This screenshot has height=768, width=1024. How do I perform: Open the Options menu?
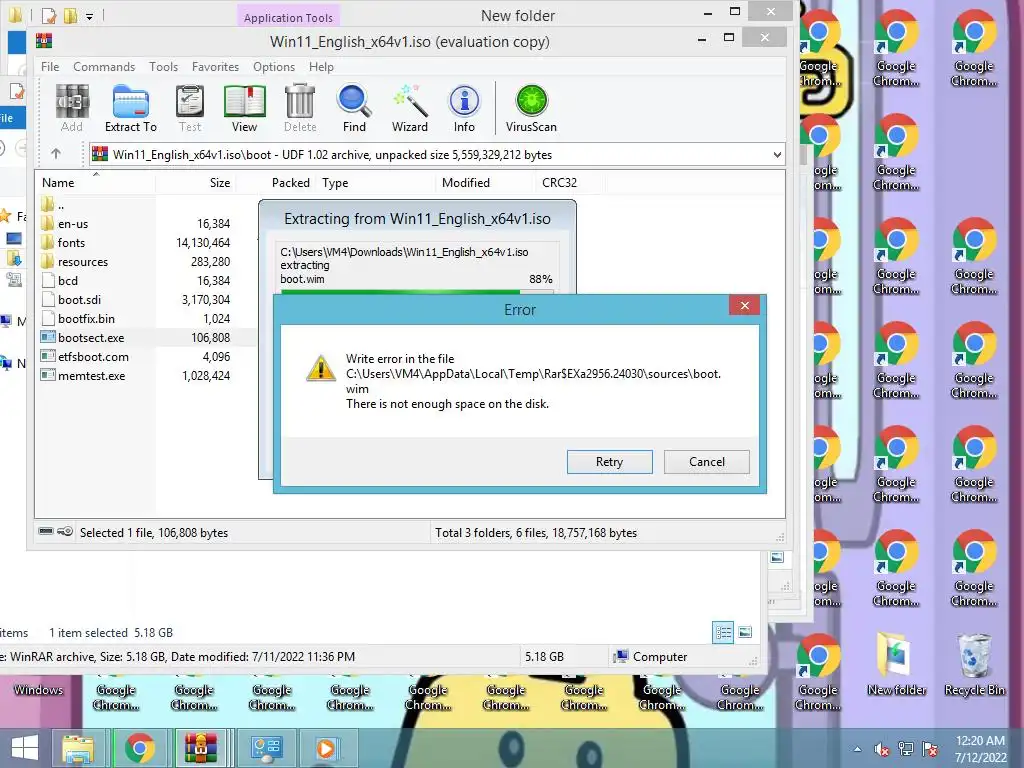coord(274,67)
